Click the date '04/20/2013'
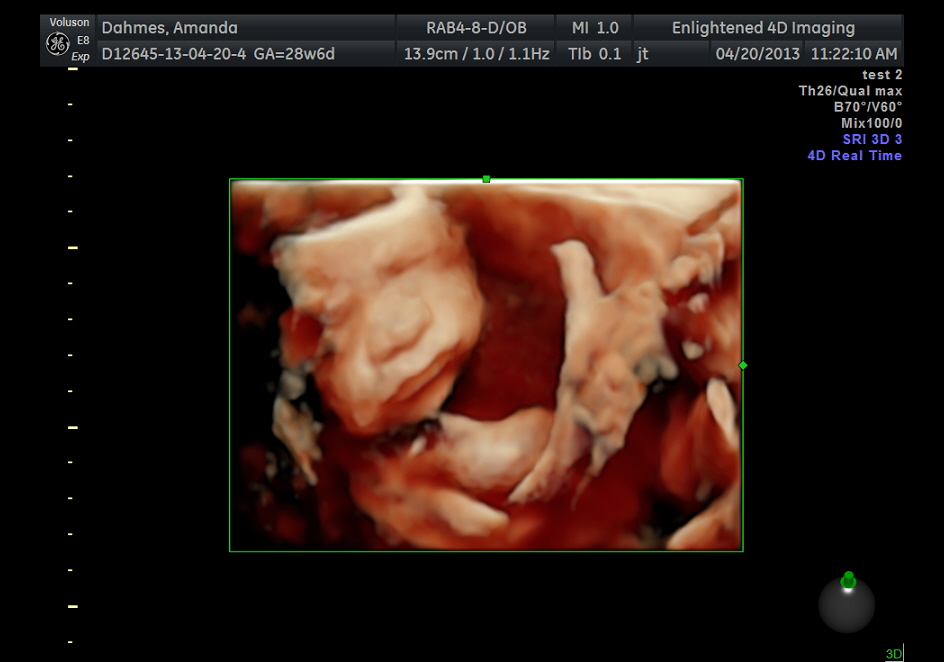 757,54
